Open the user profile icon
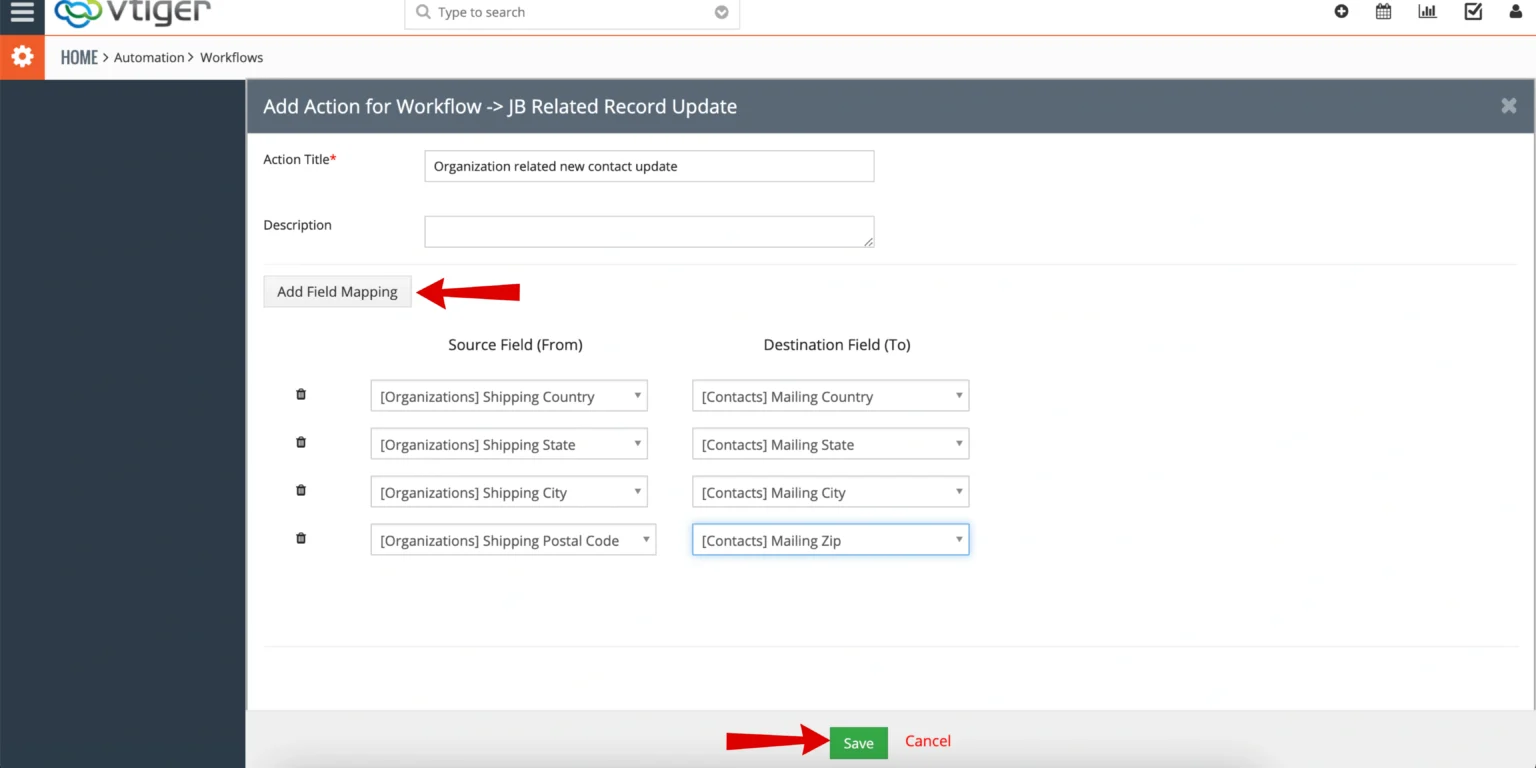1536x768 pixels. click(x=1515, y=11)
